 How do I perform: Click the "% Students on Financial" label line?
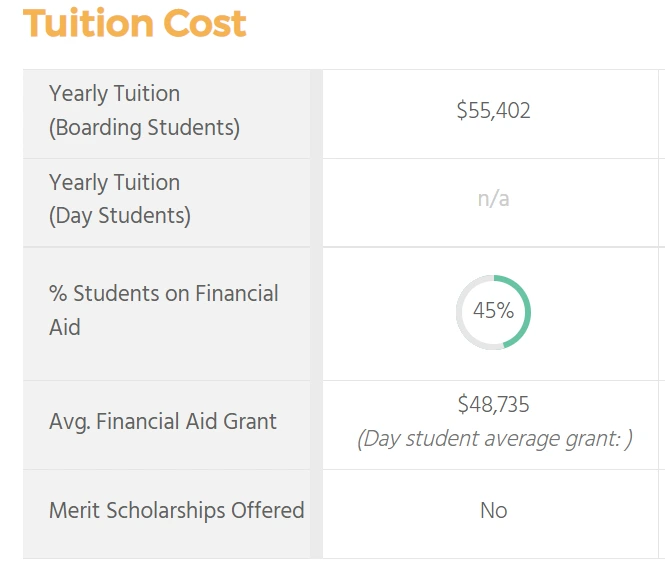(163, 294)
